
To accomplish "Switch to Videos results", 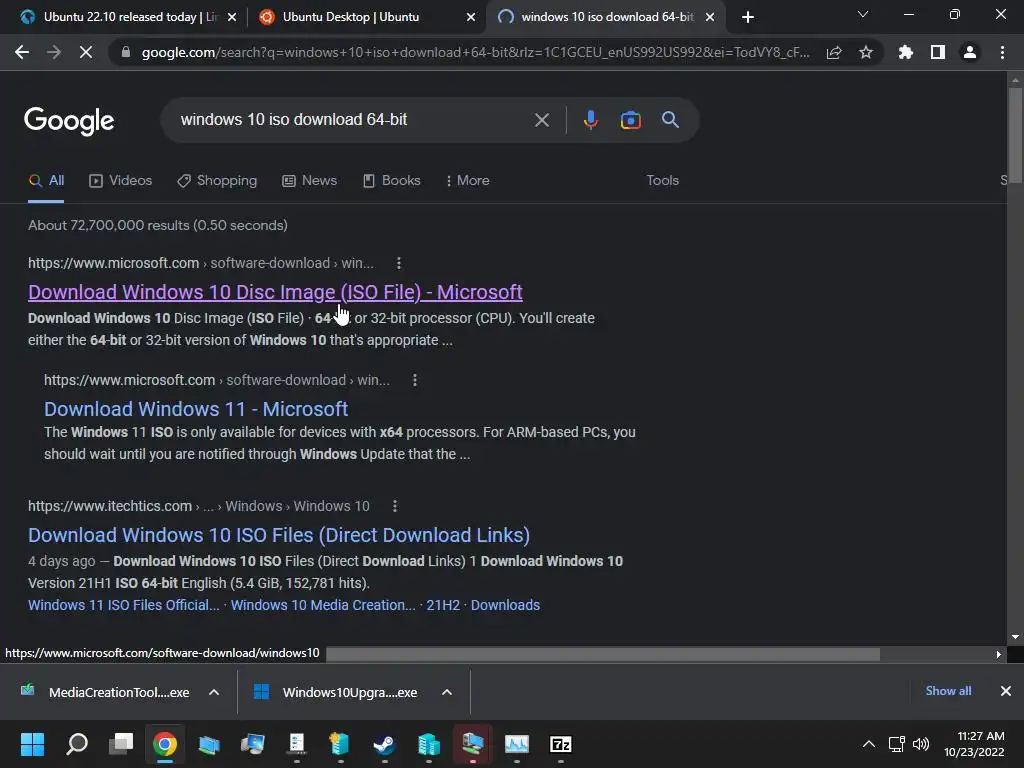I will click(x=121, y=181).
